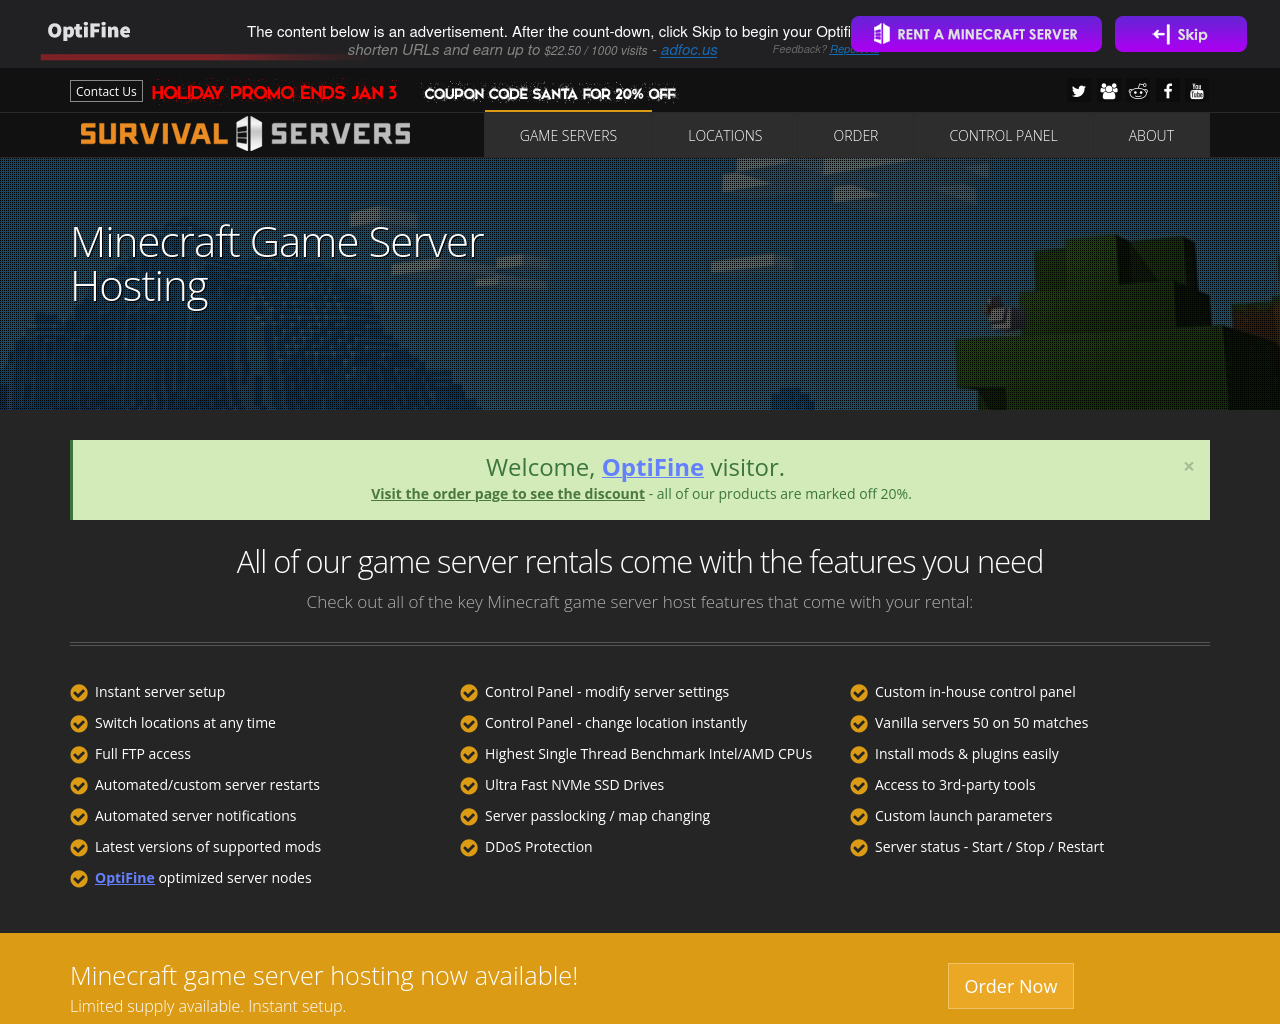Click checkmark beside Full FTP access

click(79, 755)
